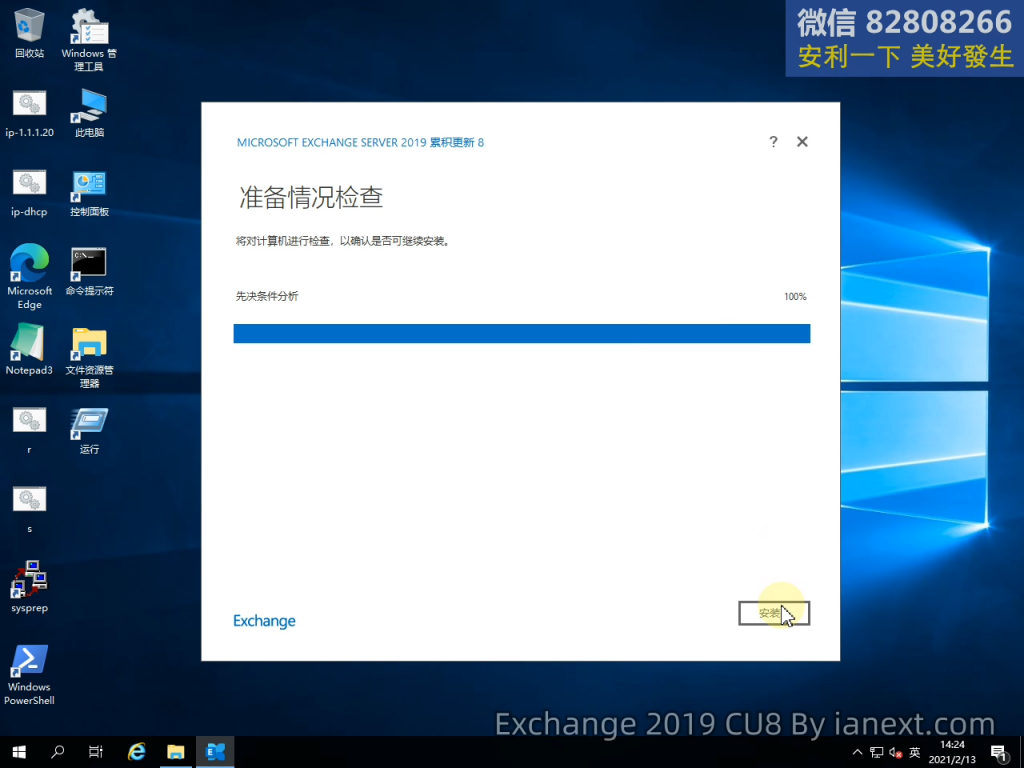
Task: Close the Exchange setup window
Action: click(x=802, y=142)
